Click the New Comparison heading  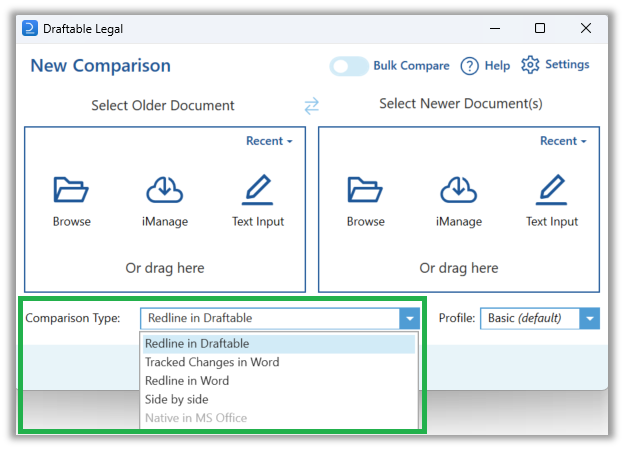[101, 66]
